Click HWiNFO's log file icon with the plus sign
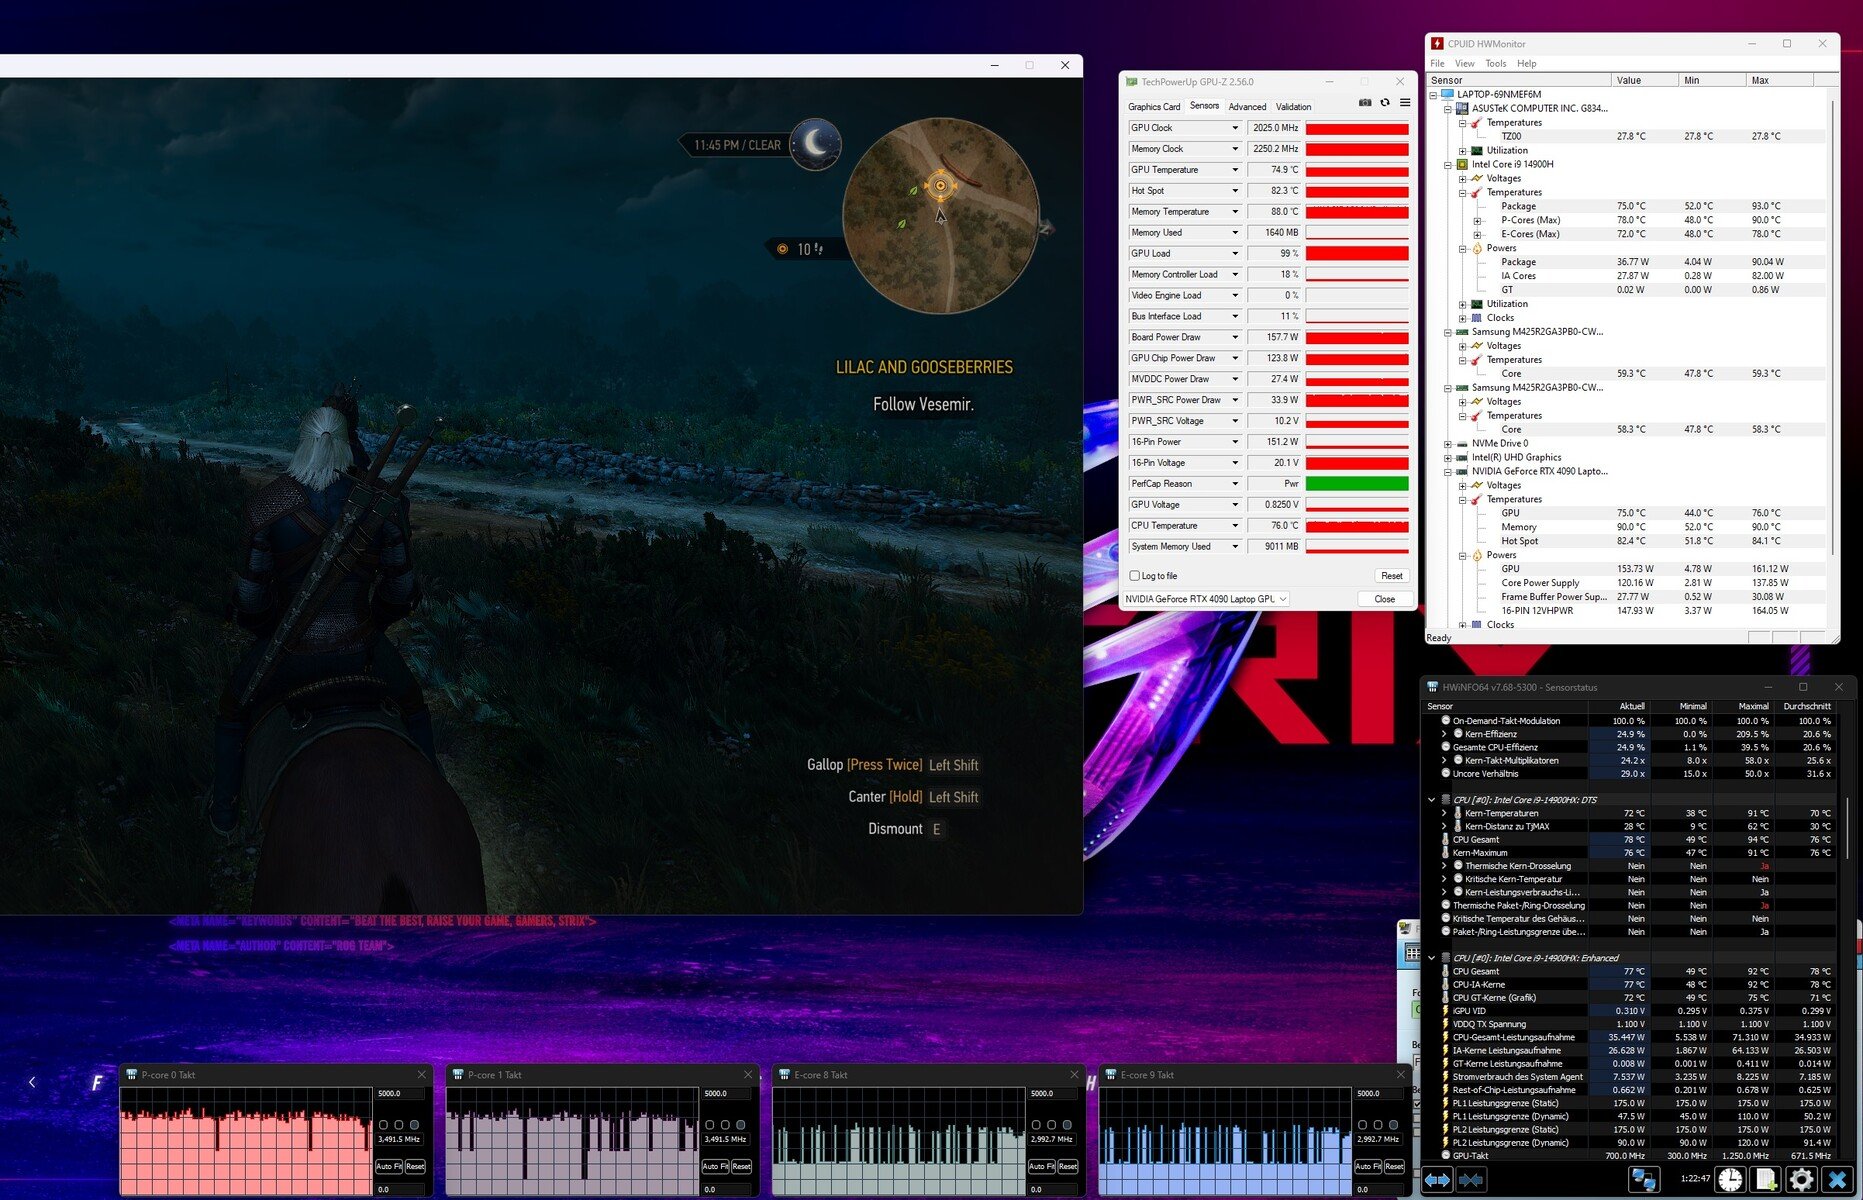Viewport: 1863px width, 1200px height. click(x=1765, y=1180)
